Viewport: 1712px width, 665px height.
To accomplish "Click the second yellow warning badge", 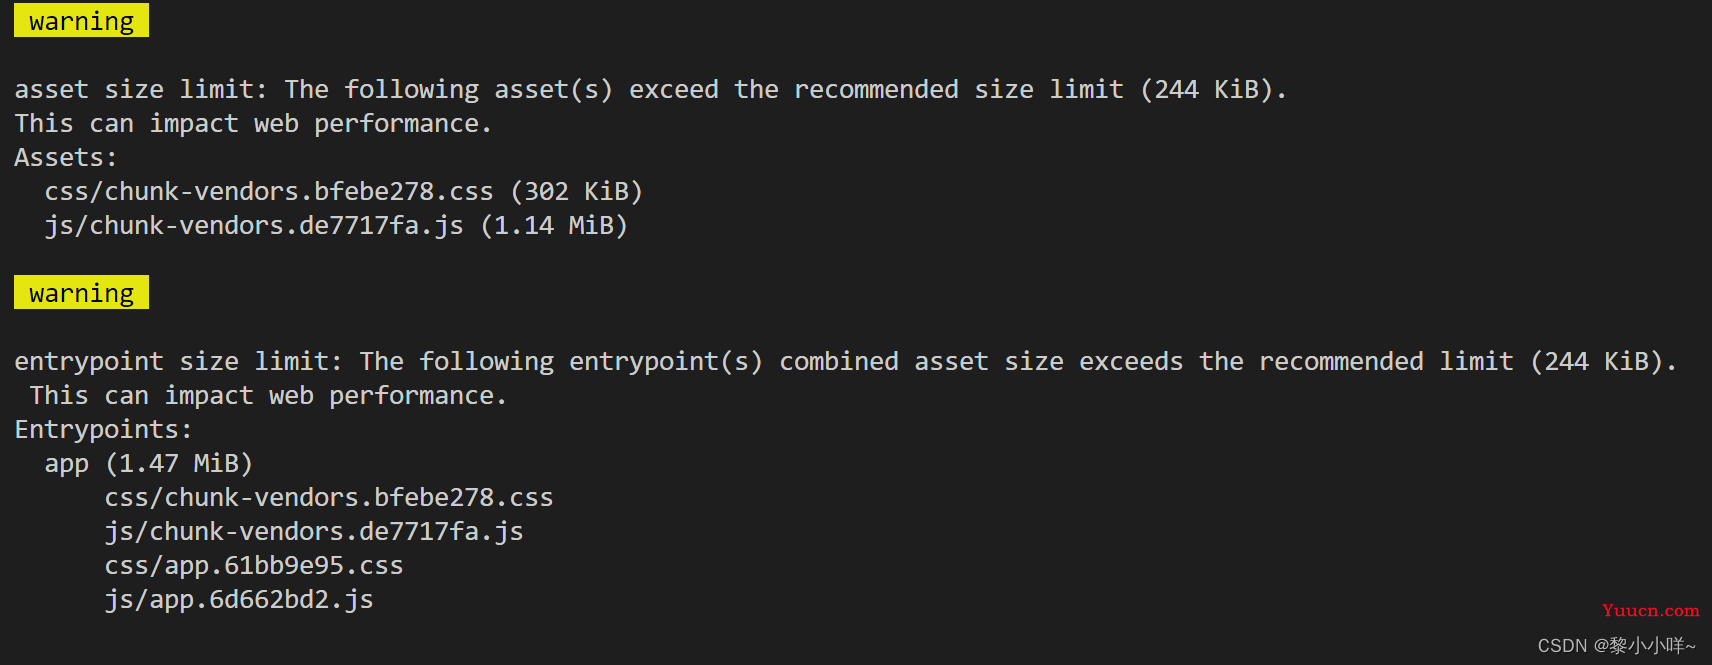I will pos(81,292).
